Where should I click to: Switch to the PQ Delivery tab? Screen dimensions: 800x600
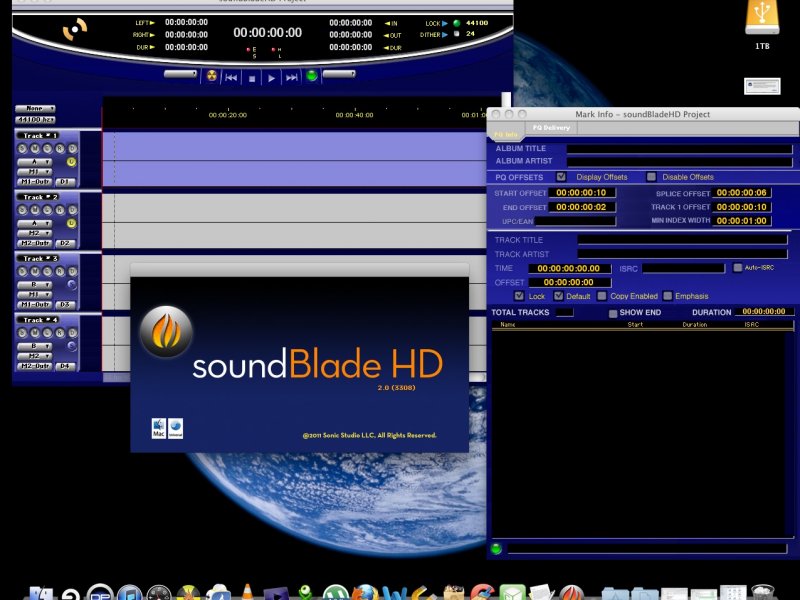pyautogui.click(x=551, y=128)
